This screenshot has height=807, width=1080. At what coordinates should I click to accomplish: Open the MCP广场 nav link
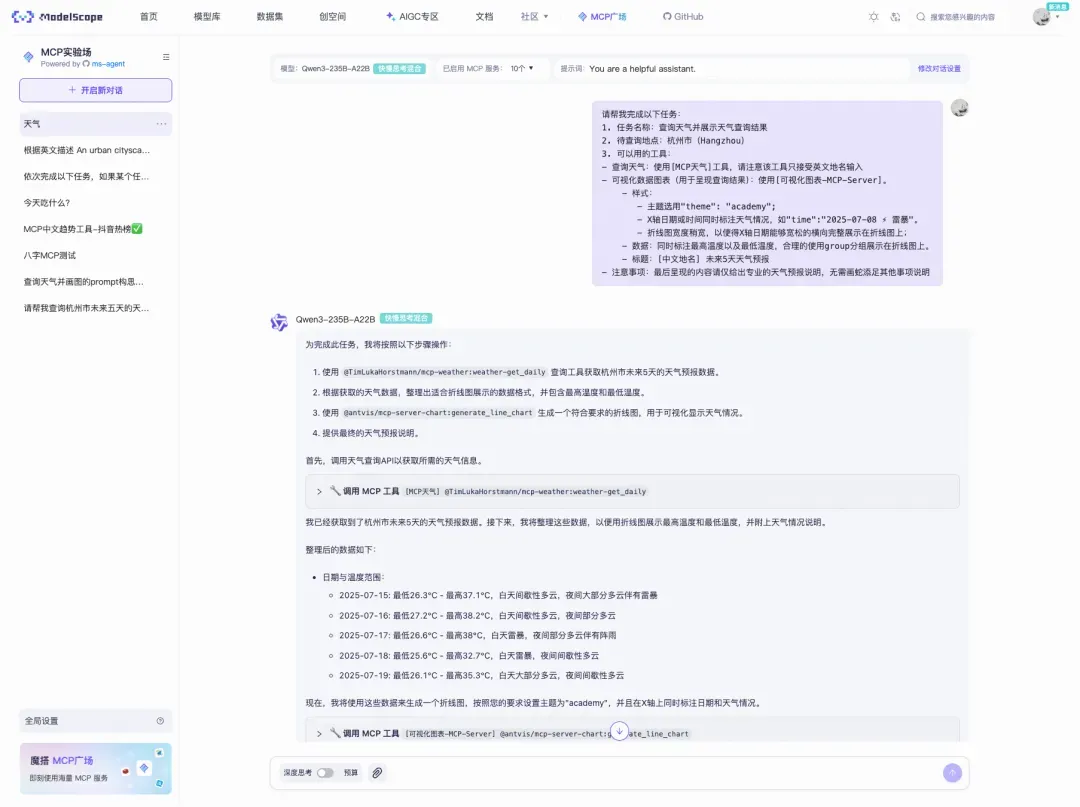602,17
